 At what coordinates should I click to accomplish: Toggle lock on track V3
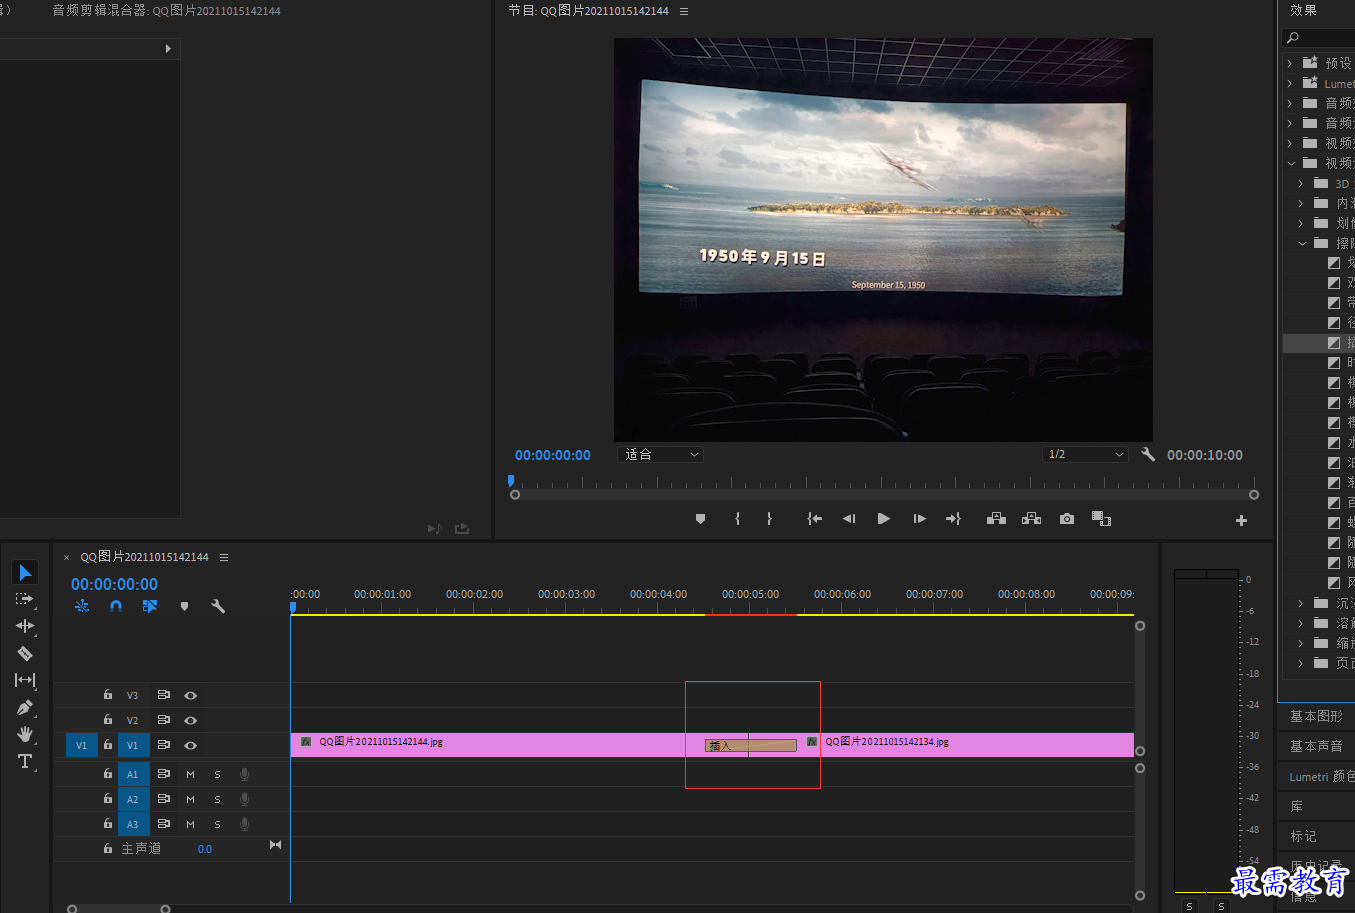(x=107, y=695)
